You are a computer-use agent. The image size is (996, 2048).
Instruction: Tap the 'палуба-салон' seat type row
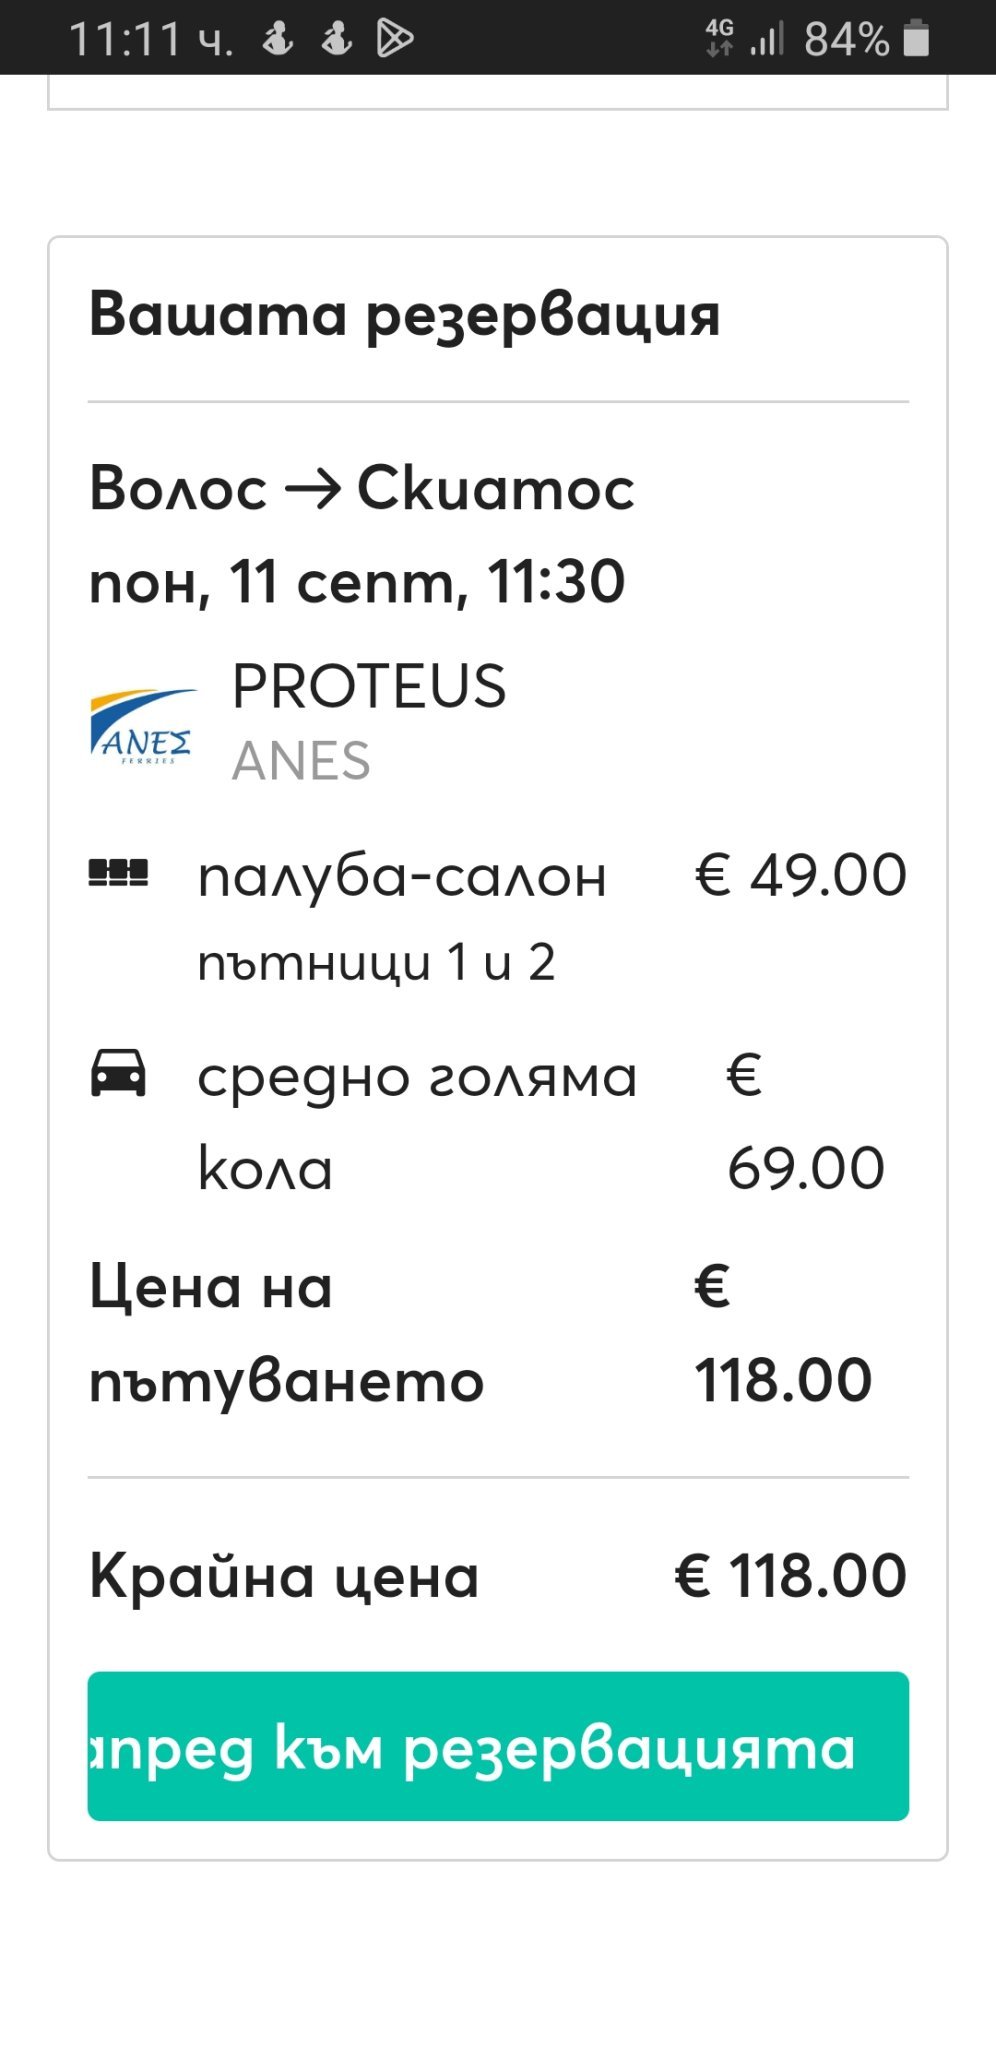pyautogui.click(x=402, y=876)
